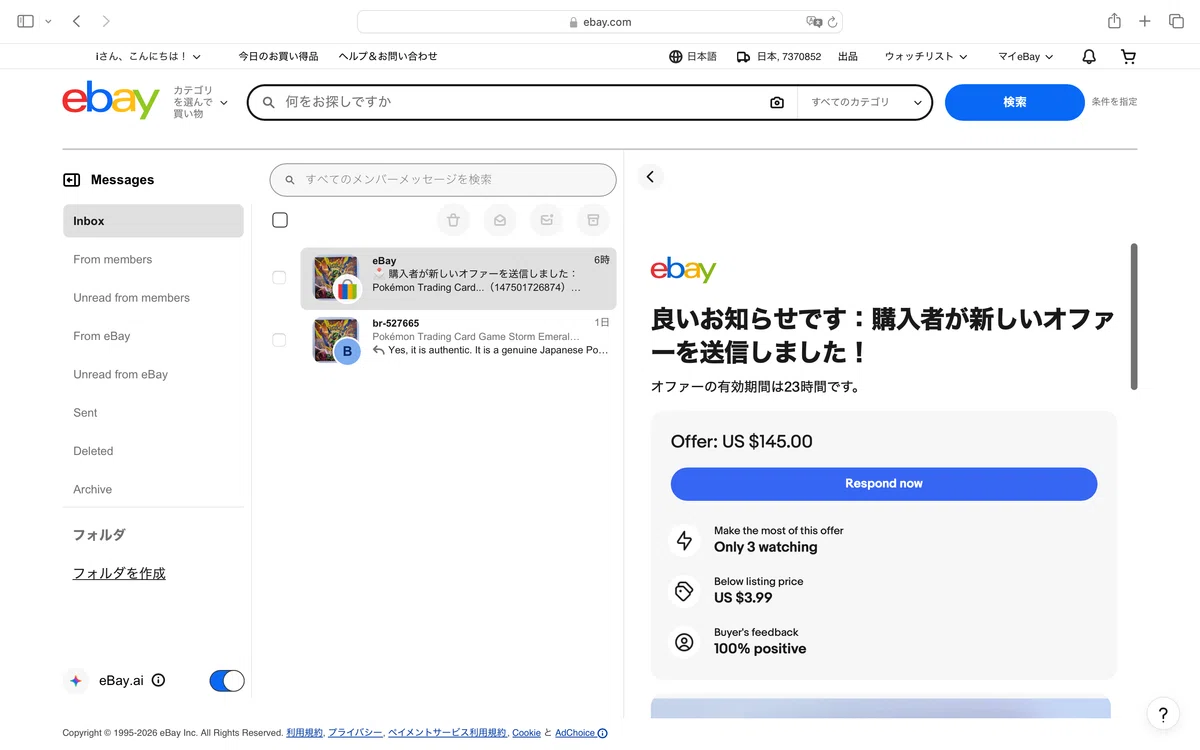Click ペイメントサービス利用規約 footer link
Viewport: 1200px width, 750px height.
click(x=447, y=733)
